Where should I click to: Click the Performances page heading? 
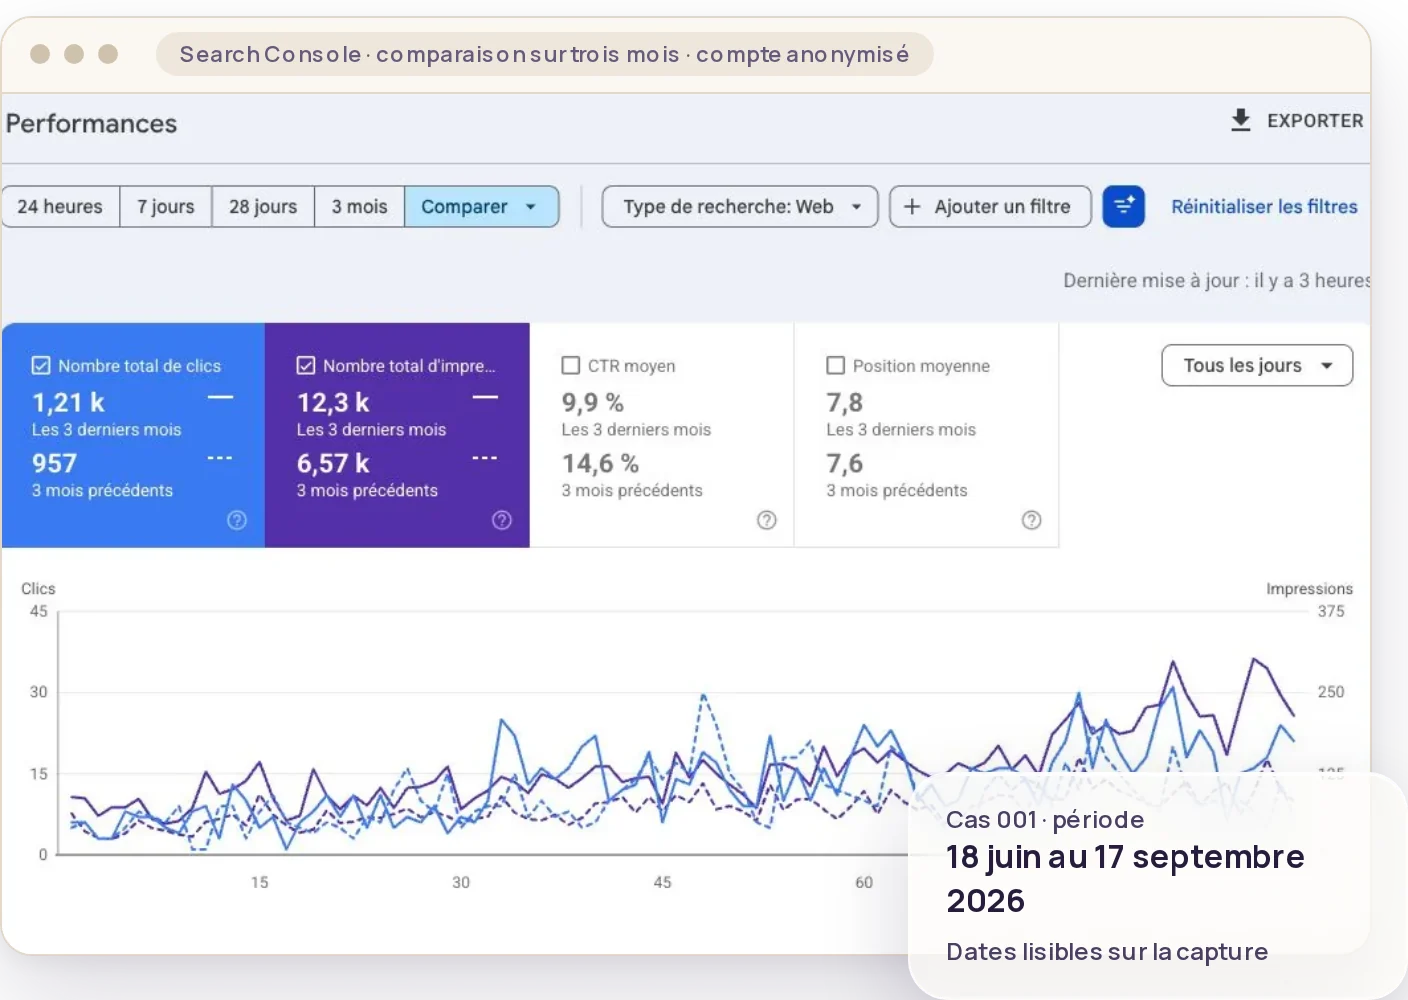click(91, 123)
